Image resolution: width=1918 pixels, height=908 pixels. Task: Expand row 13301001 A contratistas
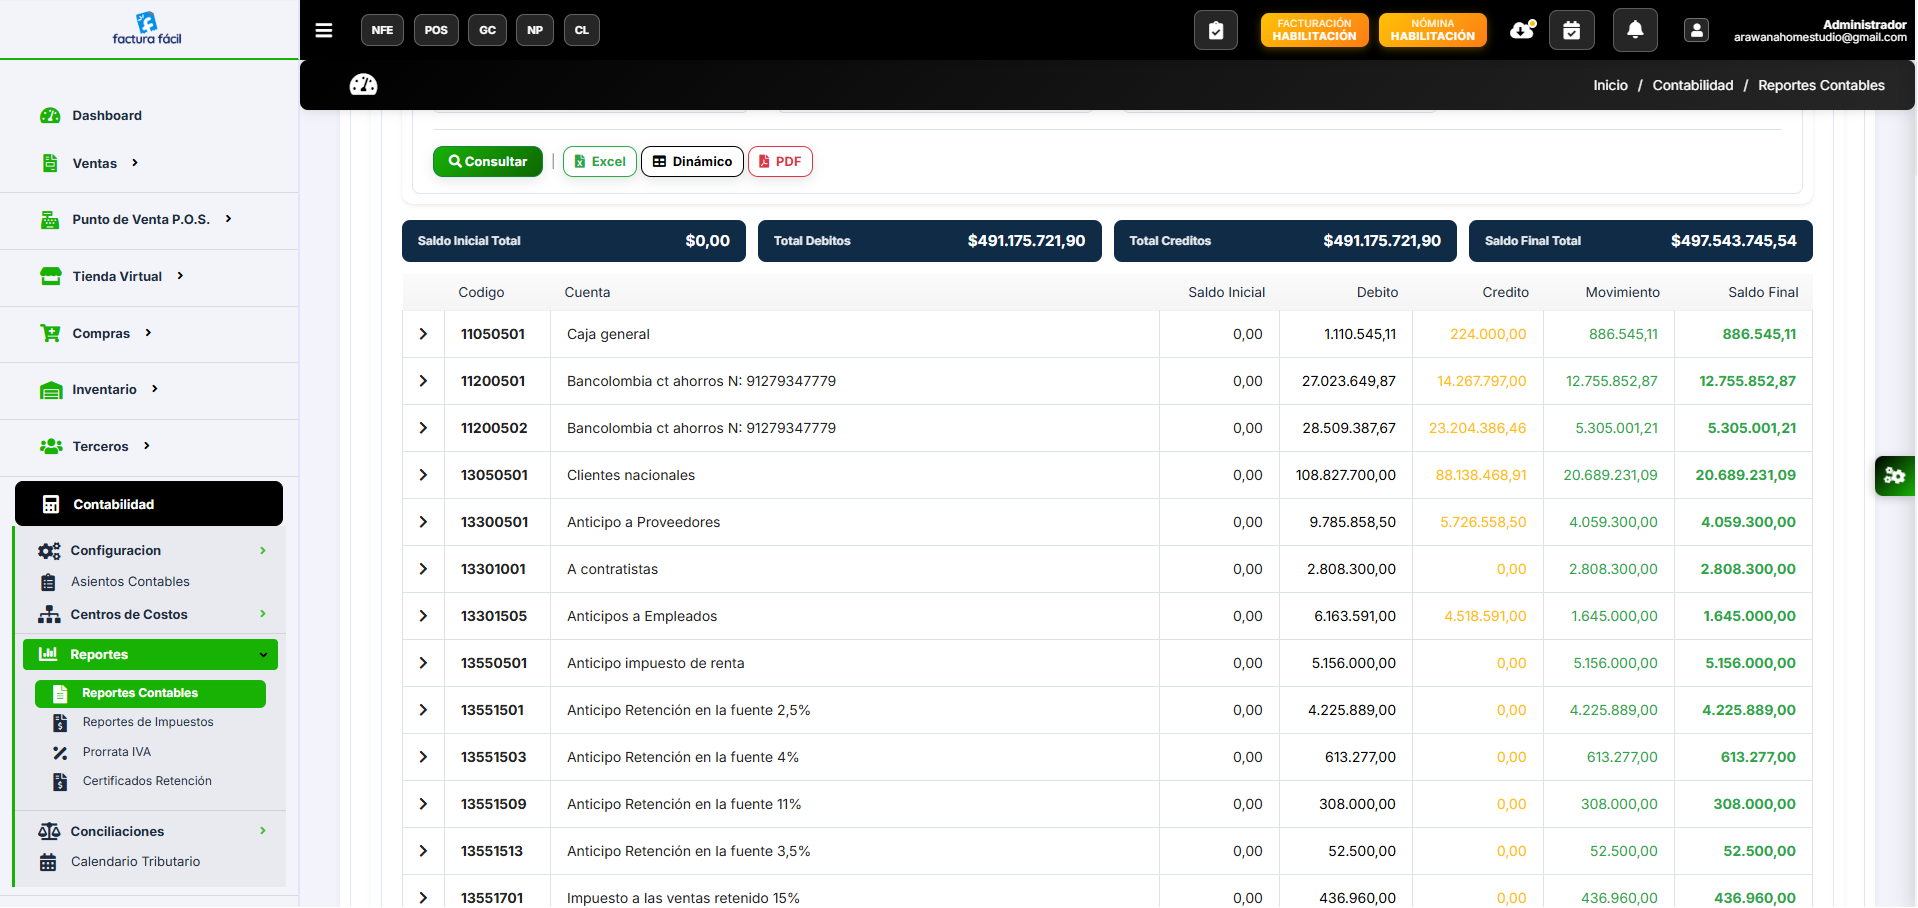(x=423, y=569)
